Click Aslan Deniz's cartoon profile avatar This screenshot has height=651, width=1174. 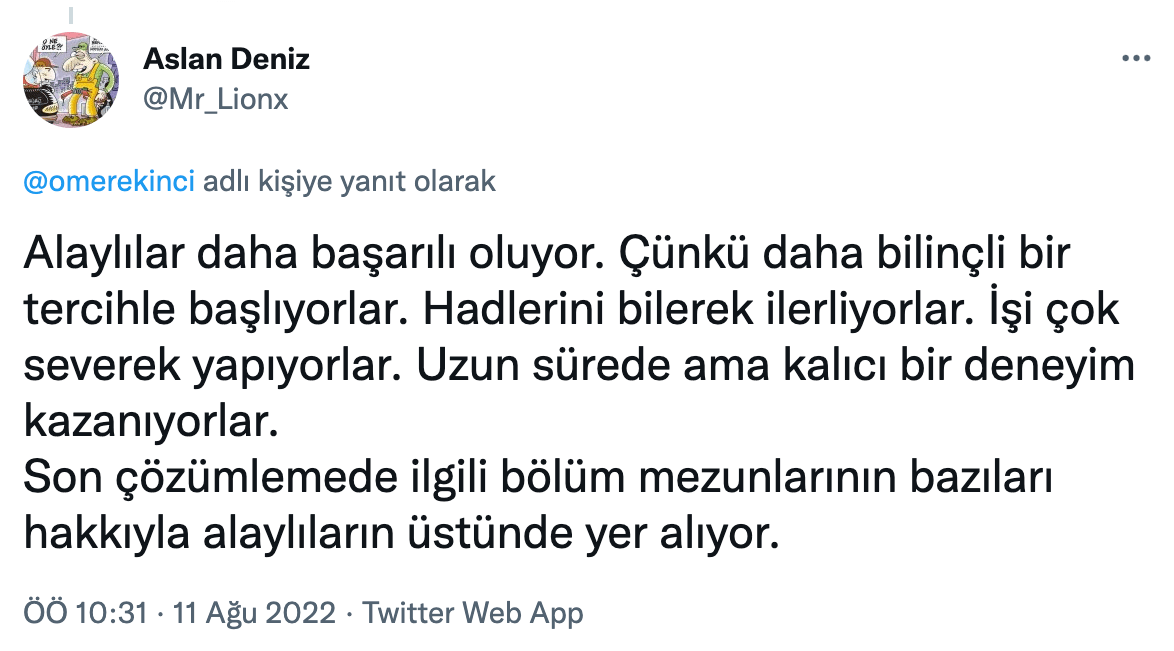point(70,80)
